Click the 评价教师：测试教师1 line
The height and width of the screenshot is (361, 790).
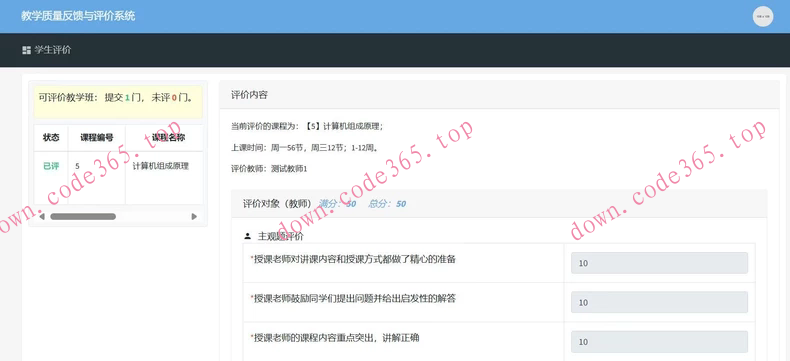coord(269,169)
